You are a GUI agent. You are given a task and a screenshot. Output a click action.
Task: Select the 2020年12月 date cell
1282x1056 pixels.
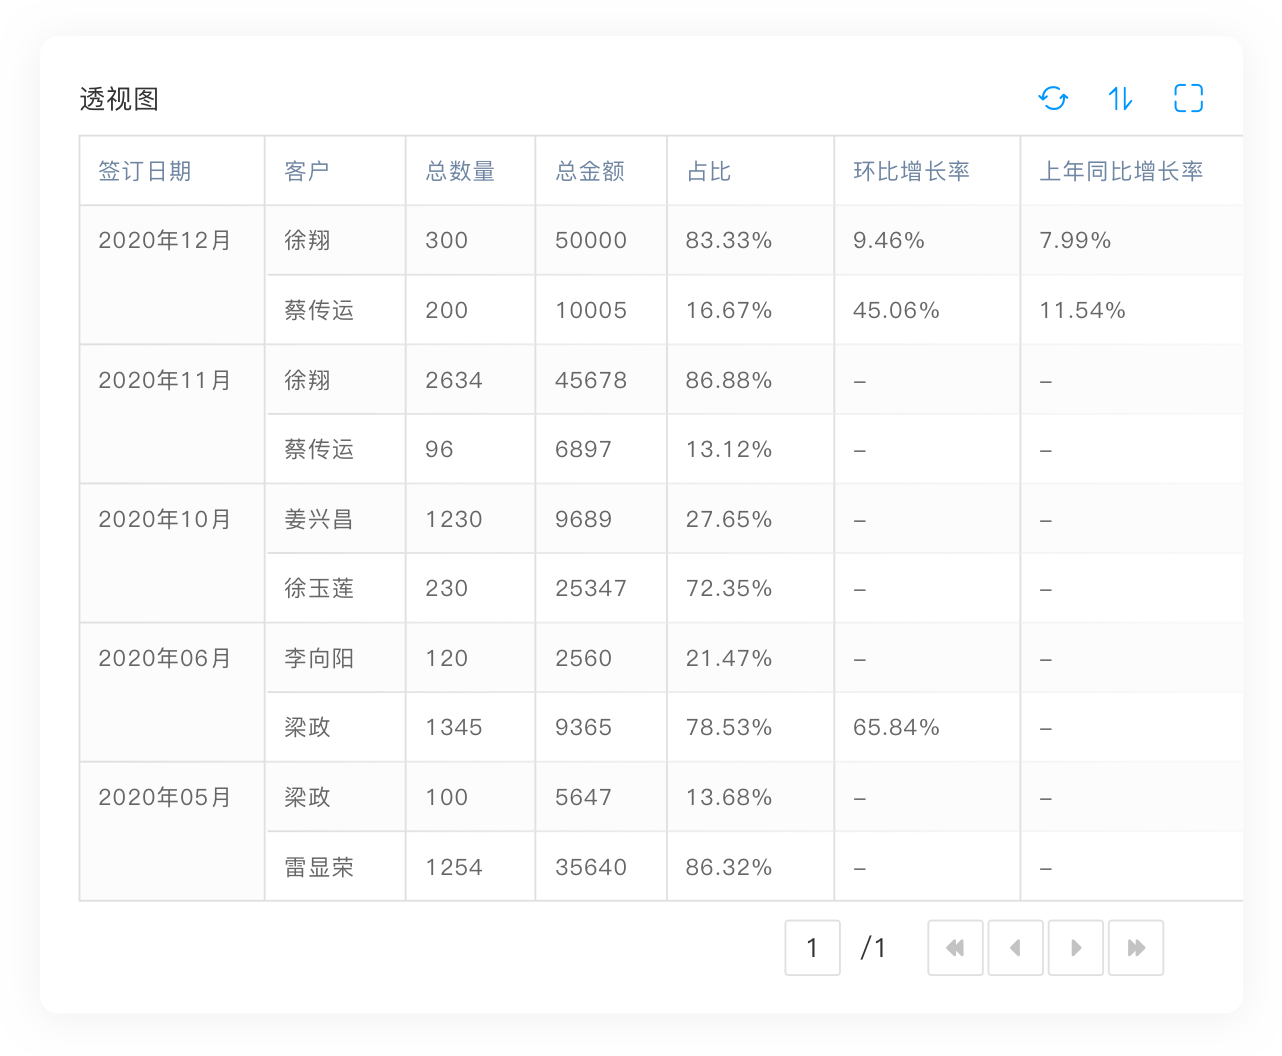(165, 241)
